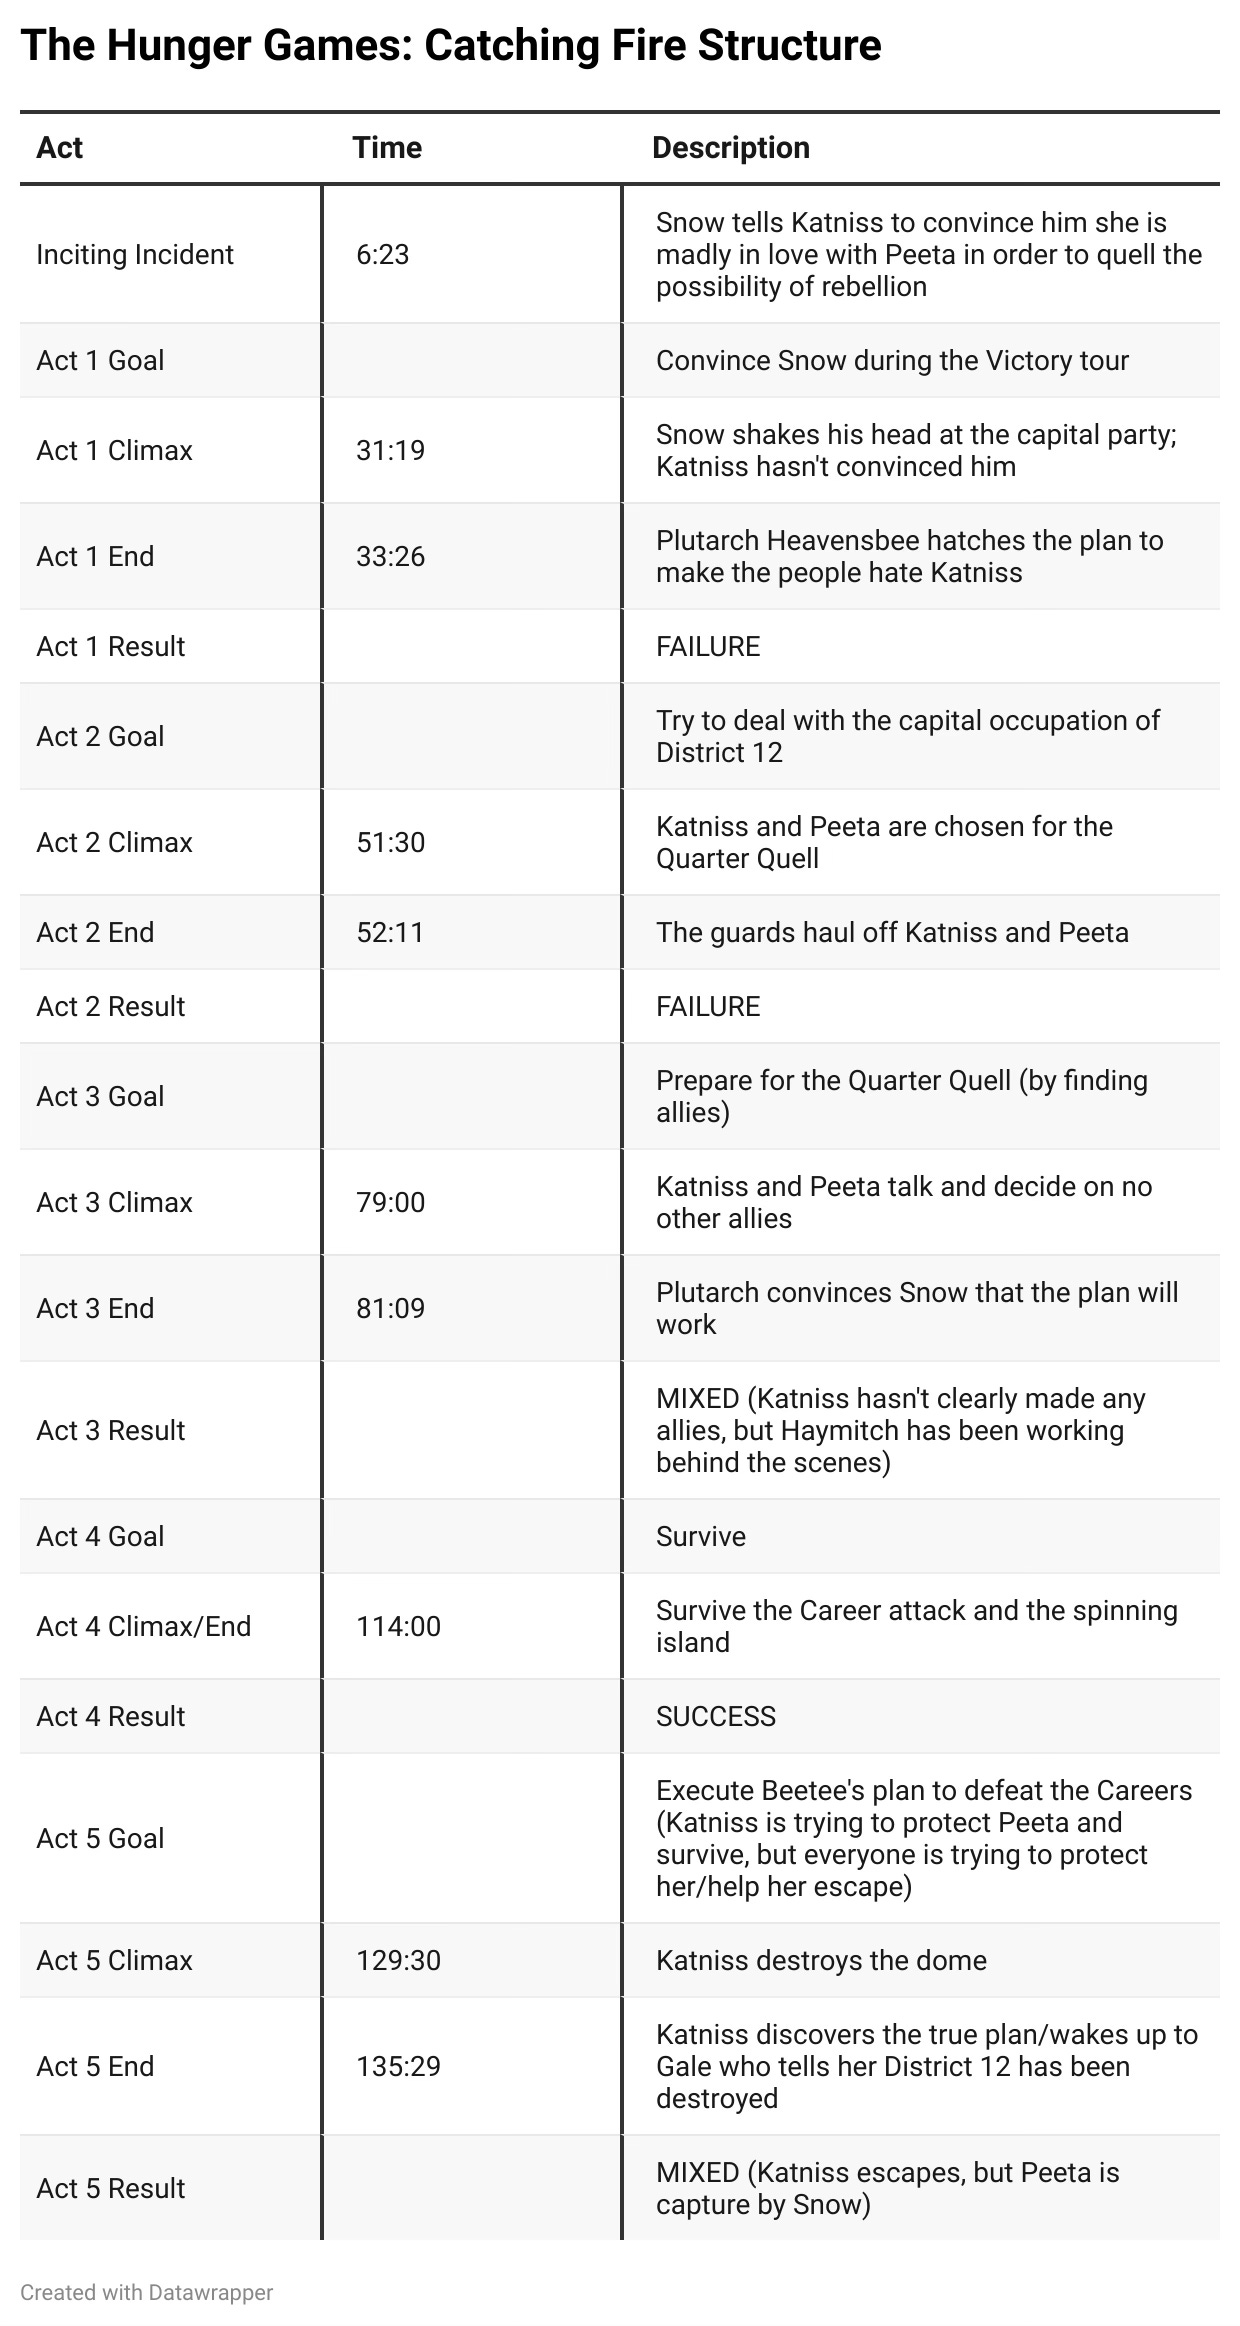1240x2326 pixels.
Task: Click the 81:09 time value
Action: pyautogui.click(x=390, y=1309)
